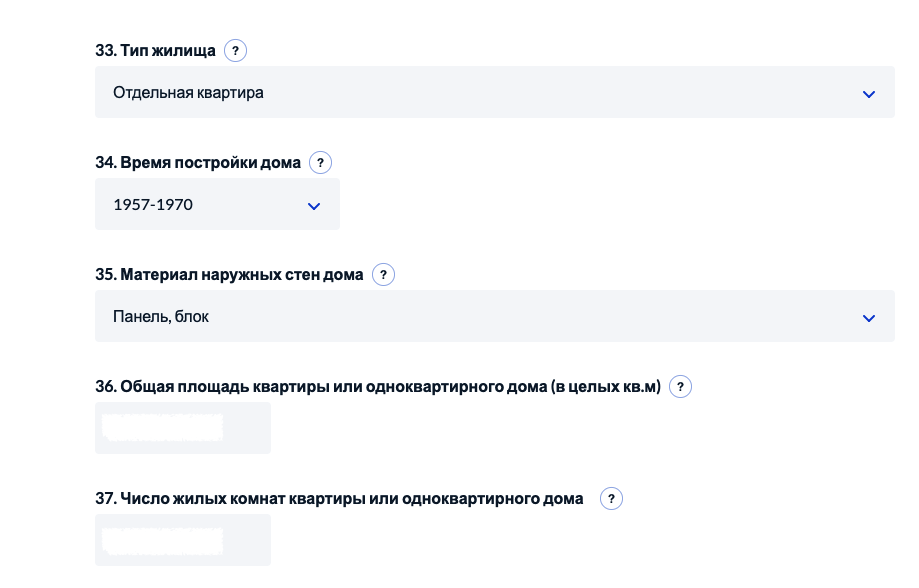The height and width of the screenshot is (588, 919).
Task: Click '35. Материал наружных стен дома' label
Action: [x=229, y=274]
